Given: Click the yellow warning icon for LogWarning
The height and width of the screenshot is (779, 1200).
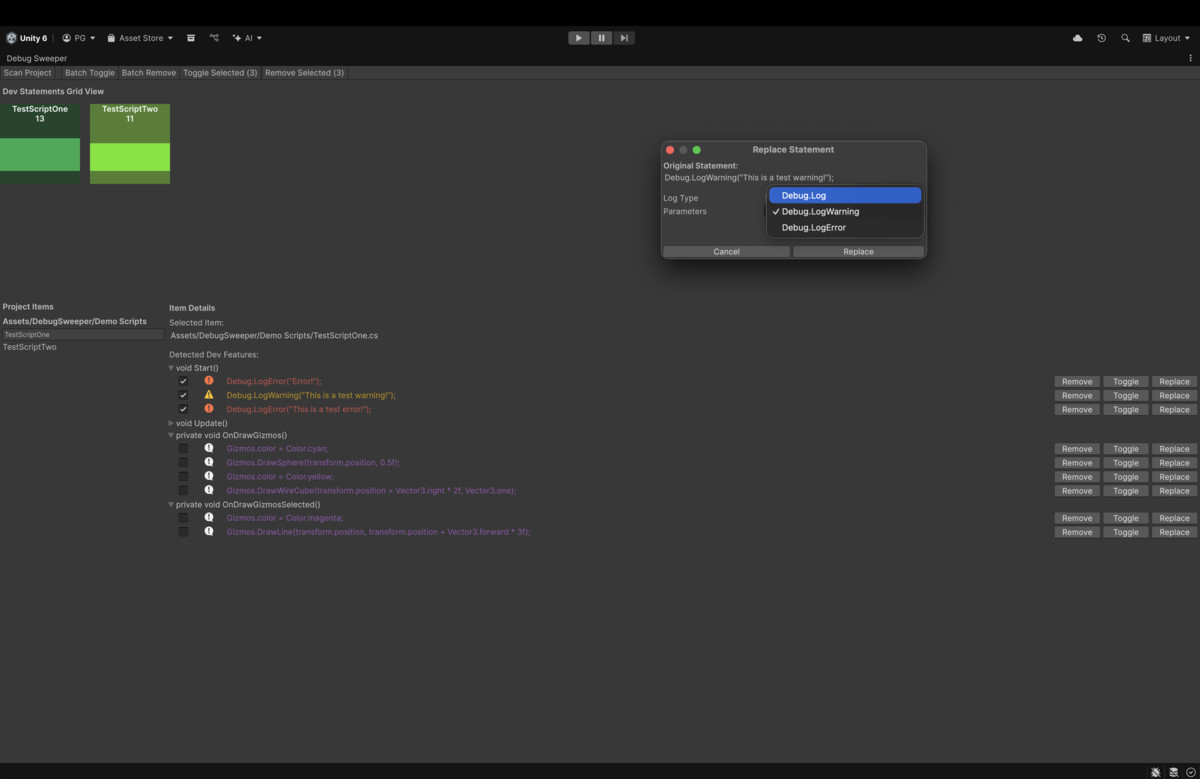Looking at the screenshot, I should coord(209,395).
